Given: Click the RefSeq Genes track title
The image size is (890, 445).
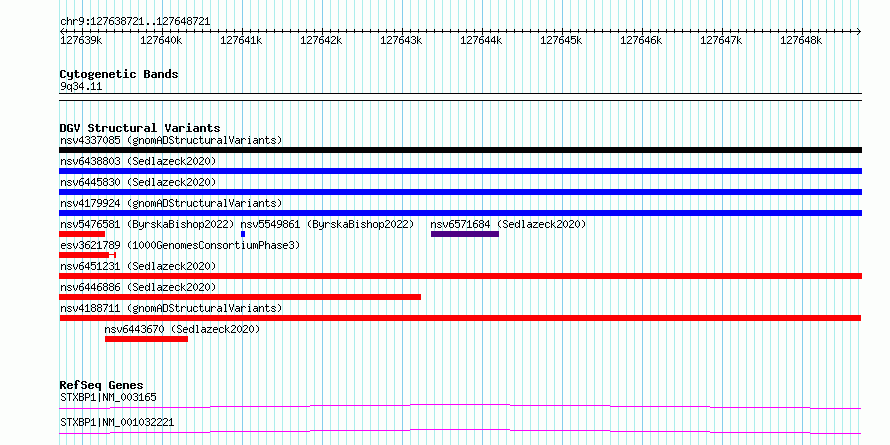Looking at the screenshot, I should [x=101, y=386].
